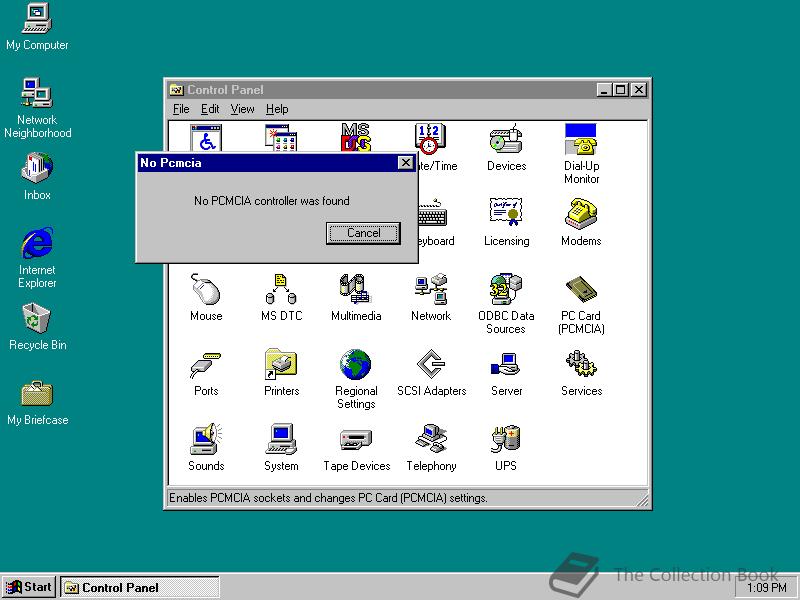Open Network Neighborhood desktop icon
This screenshot has height=600, width=800.
point(37,93)
